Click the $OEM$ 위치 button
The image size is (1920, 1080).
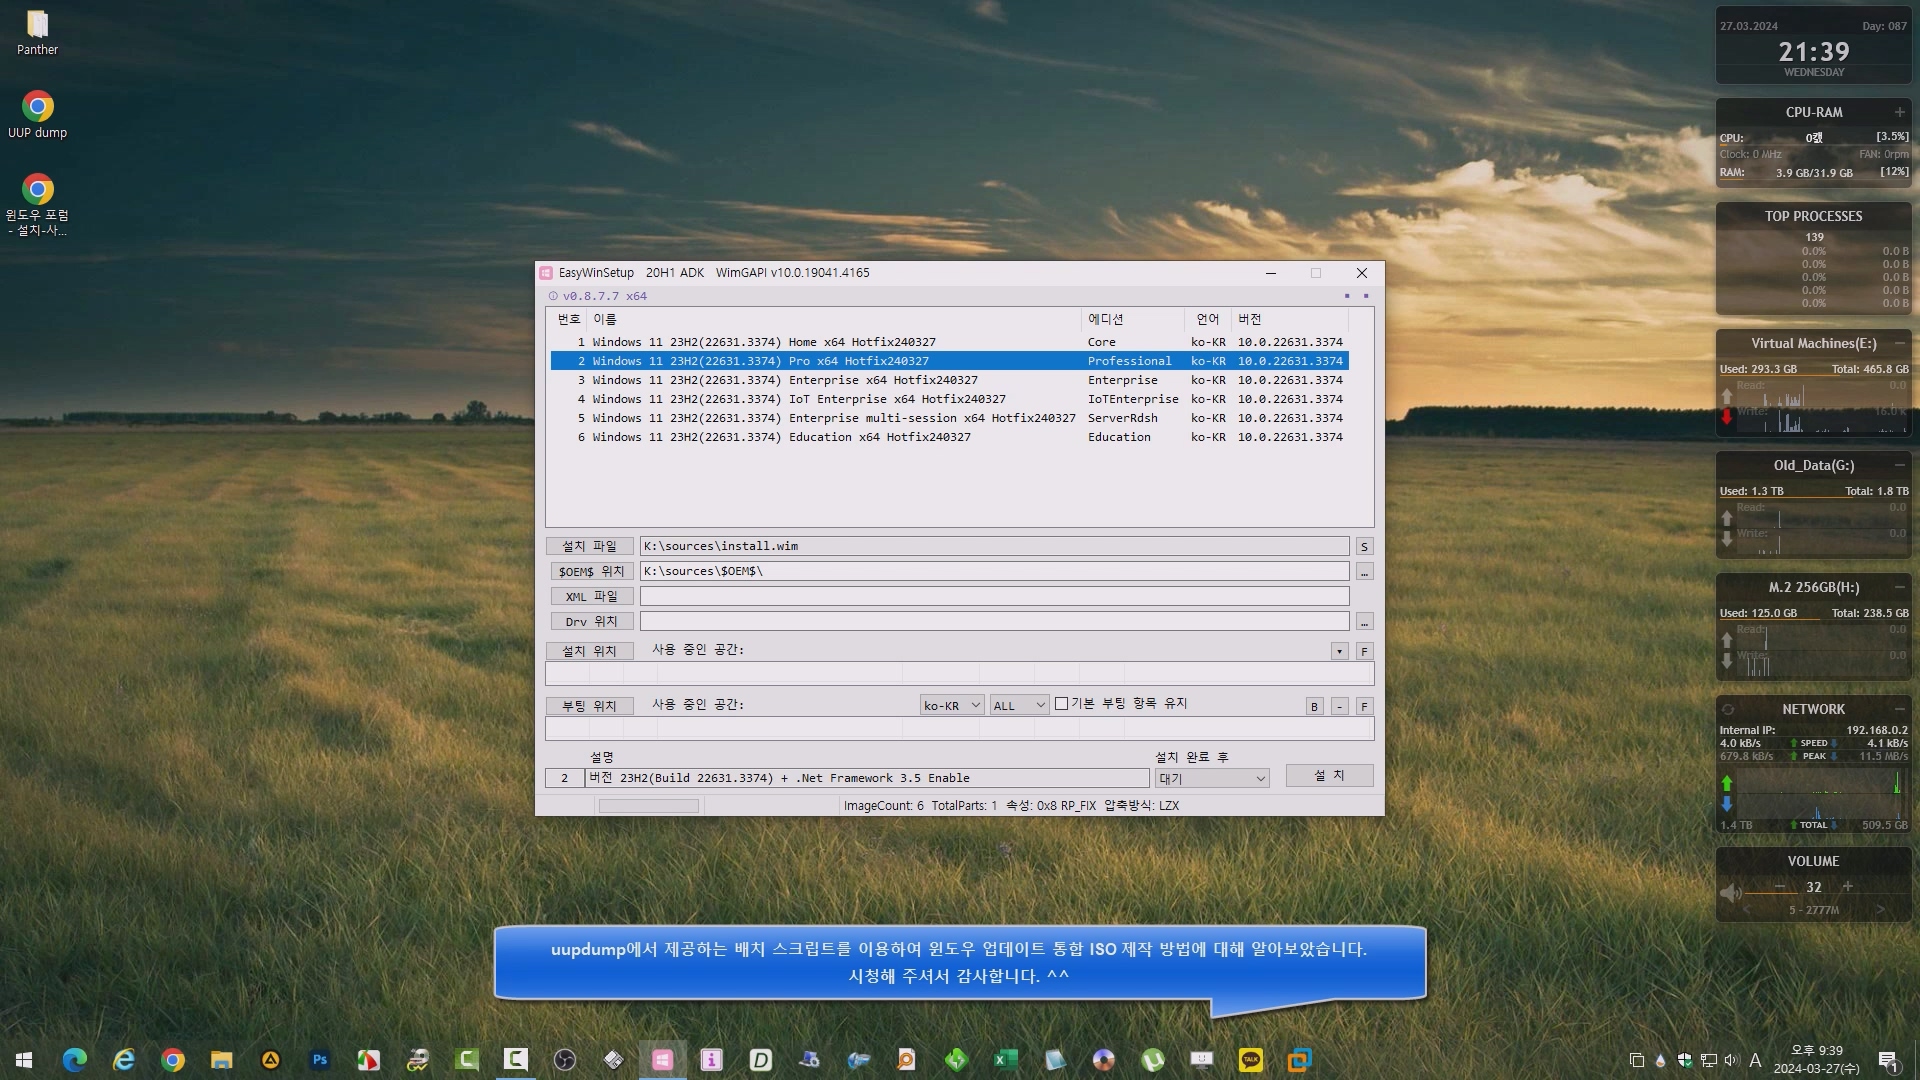[590, 571]
